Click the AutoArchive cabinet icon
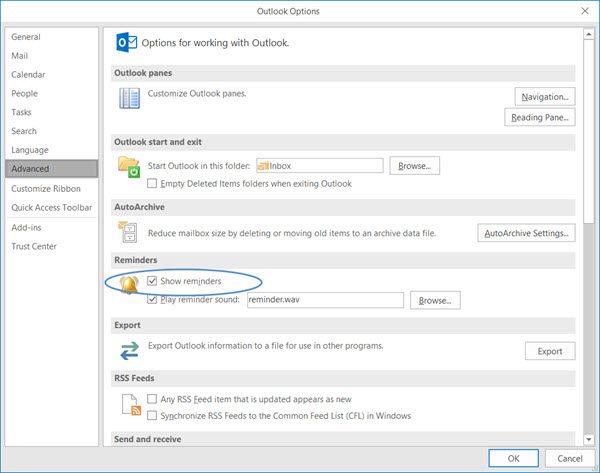 tap(129, 233)
